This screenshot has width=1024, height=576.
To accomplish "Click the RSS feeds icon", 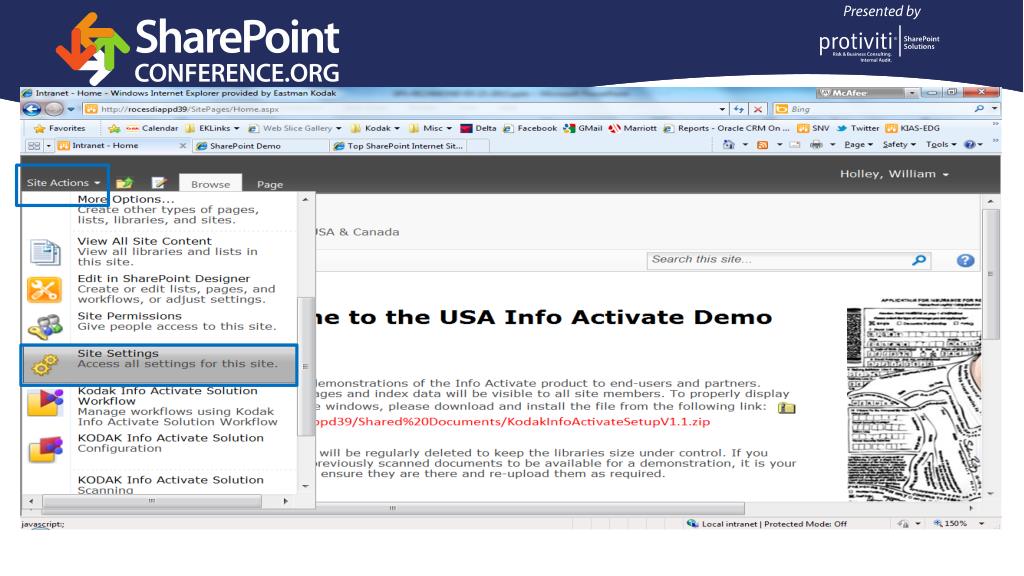I will point(762,144).
